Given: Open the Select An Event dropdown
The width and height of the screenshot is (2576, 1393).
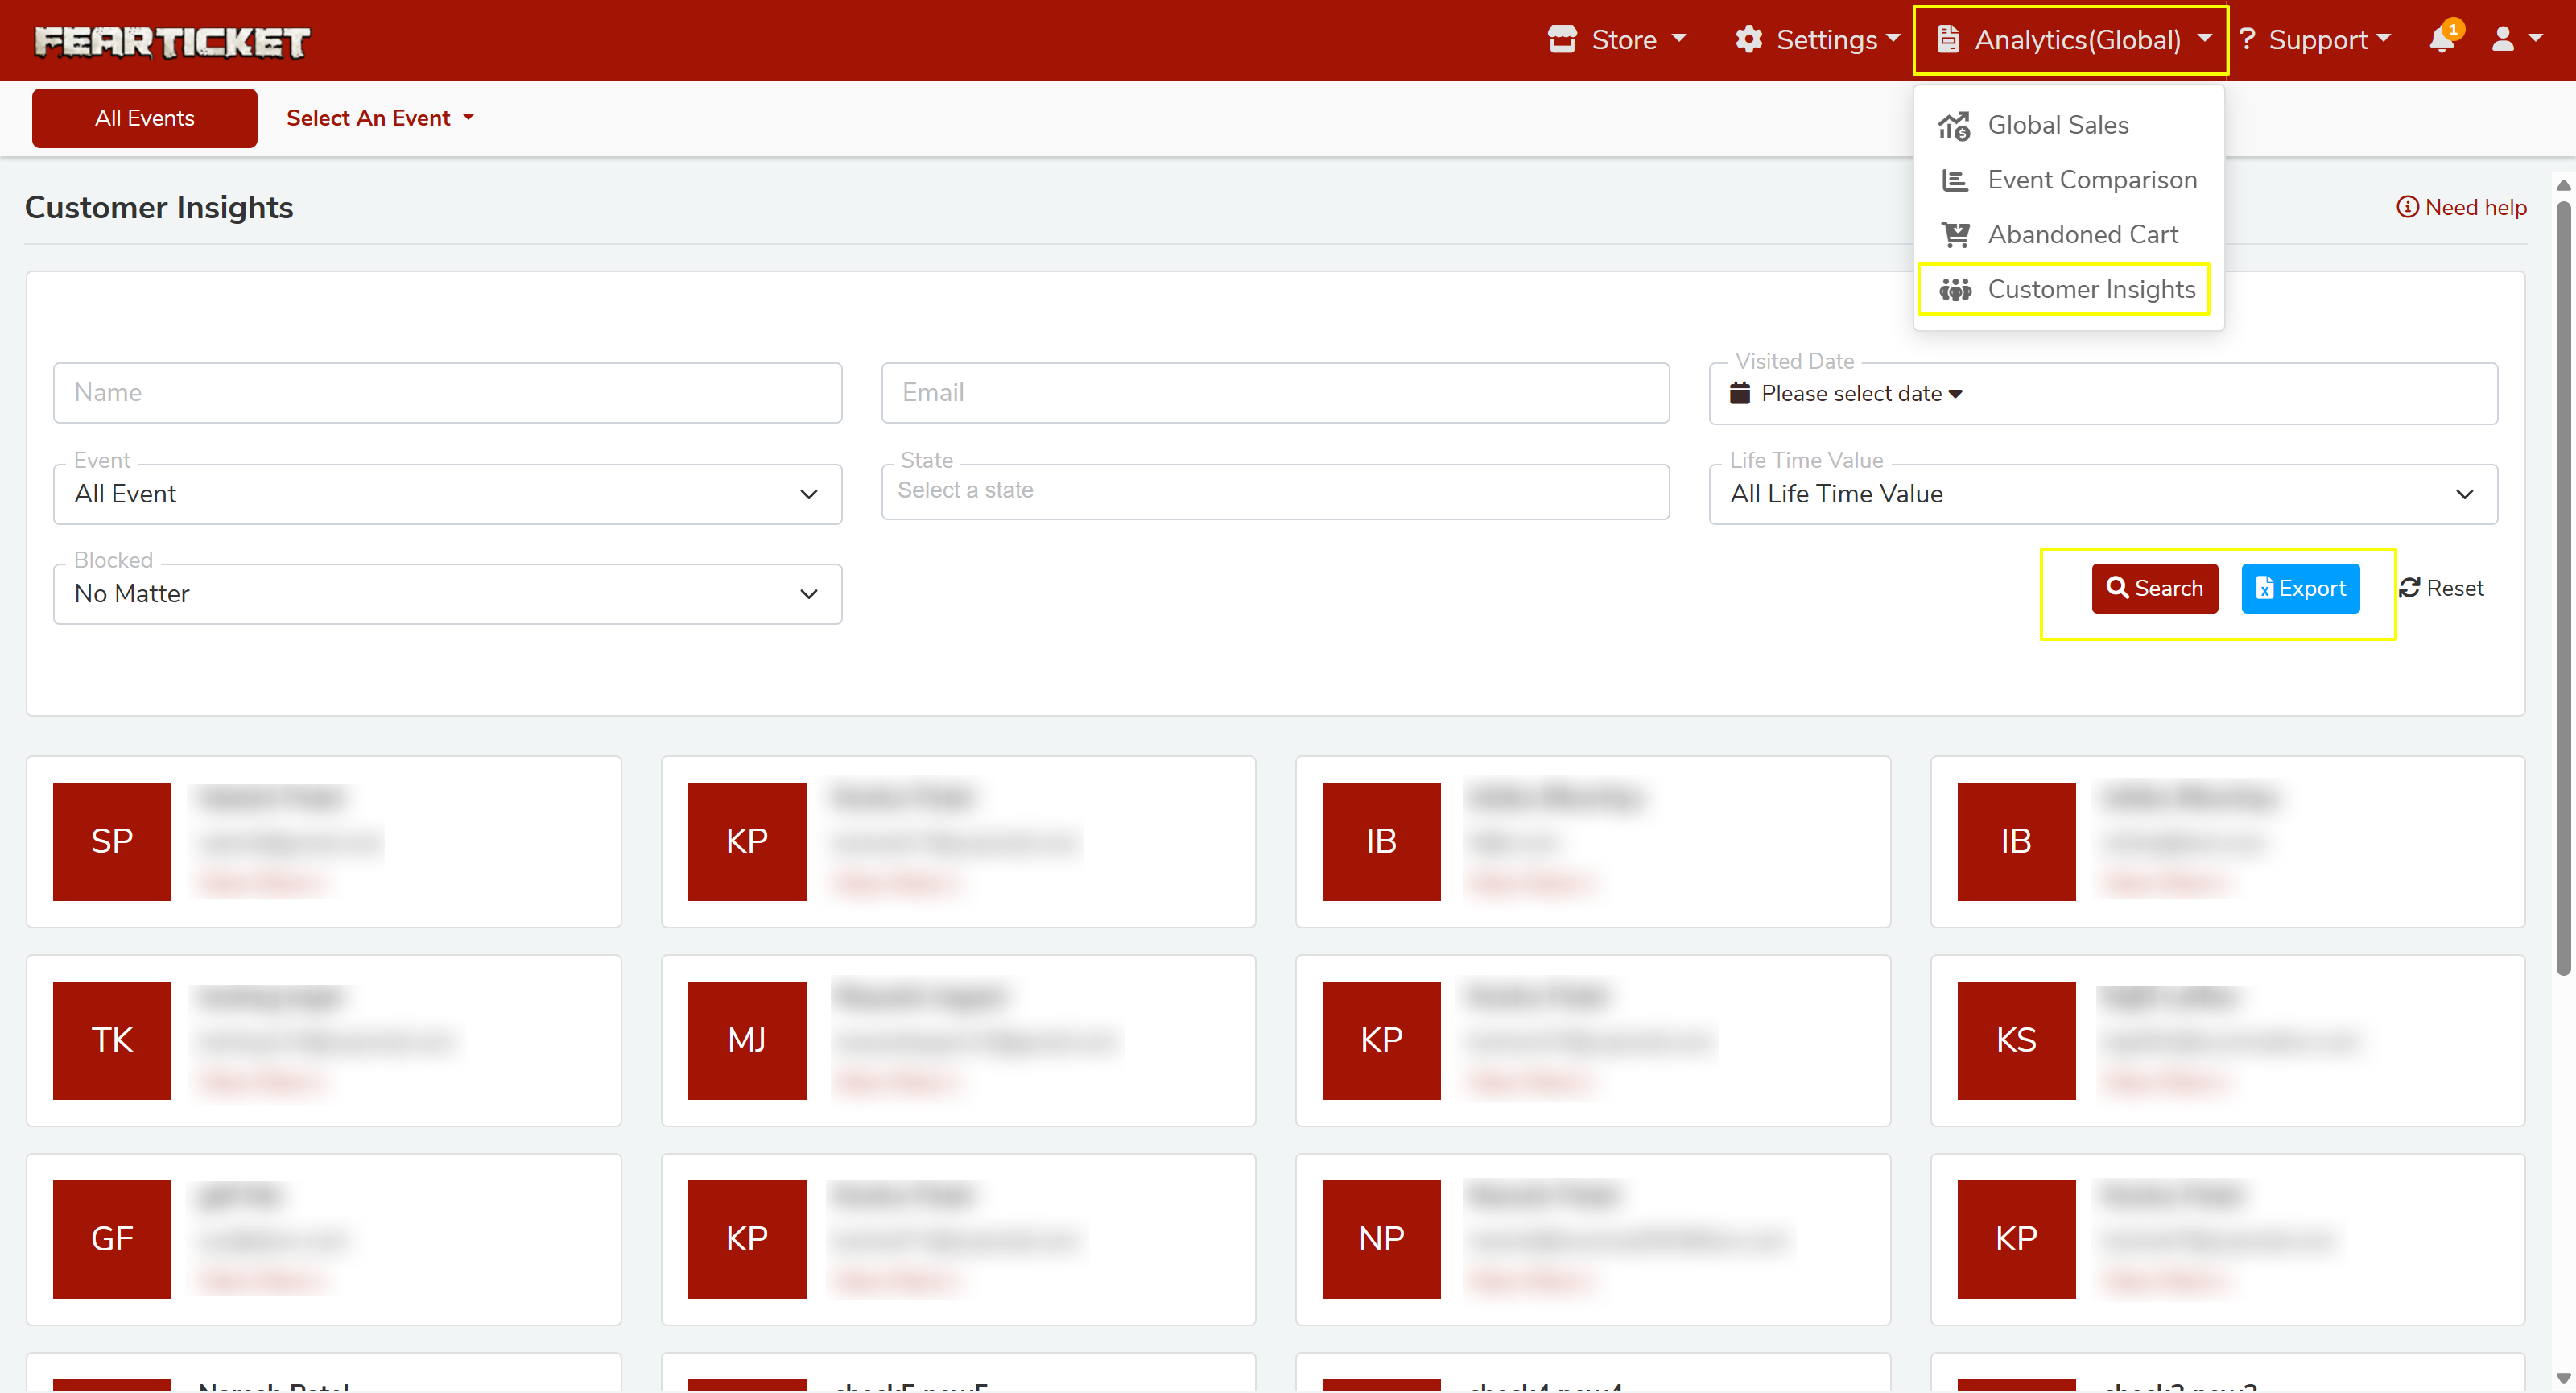Looking at the screenshot, I should (x=380, y=118).
